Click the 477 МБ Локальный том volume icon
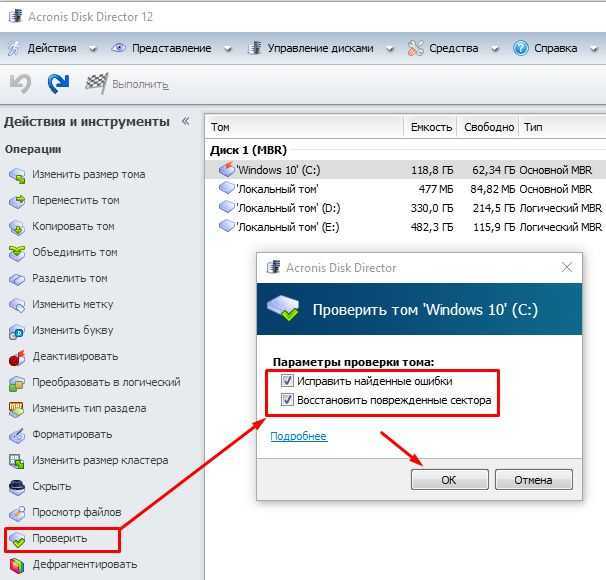 coord(227,188)
